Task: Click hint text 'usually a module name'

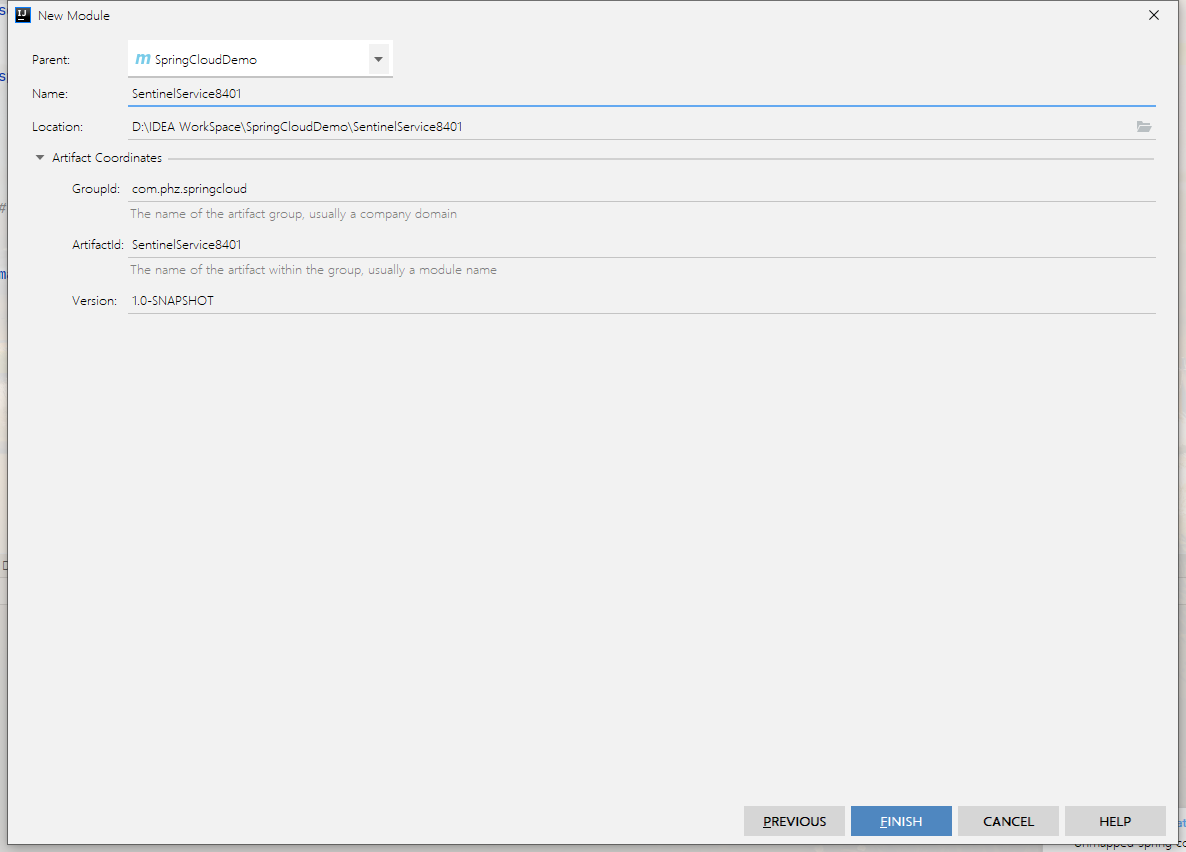Action: point(433,270)
